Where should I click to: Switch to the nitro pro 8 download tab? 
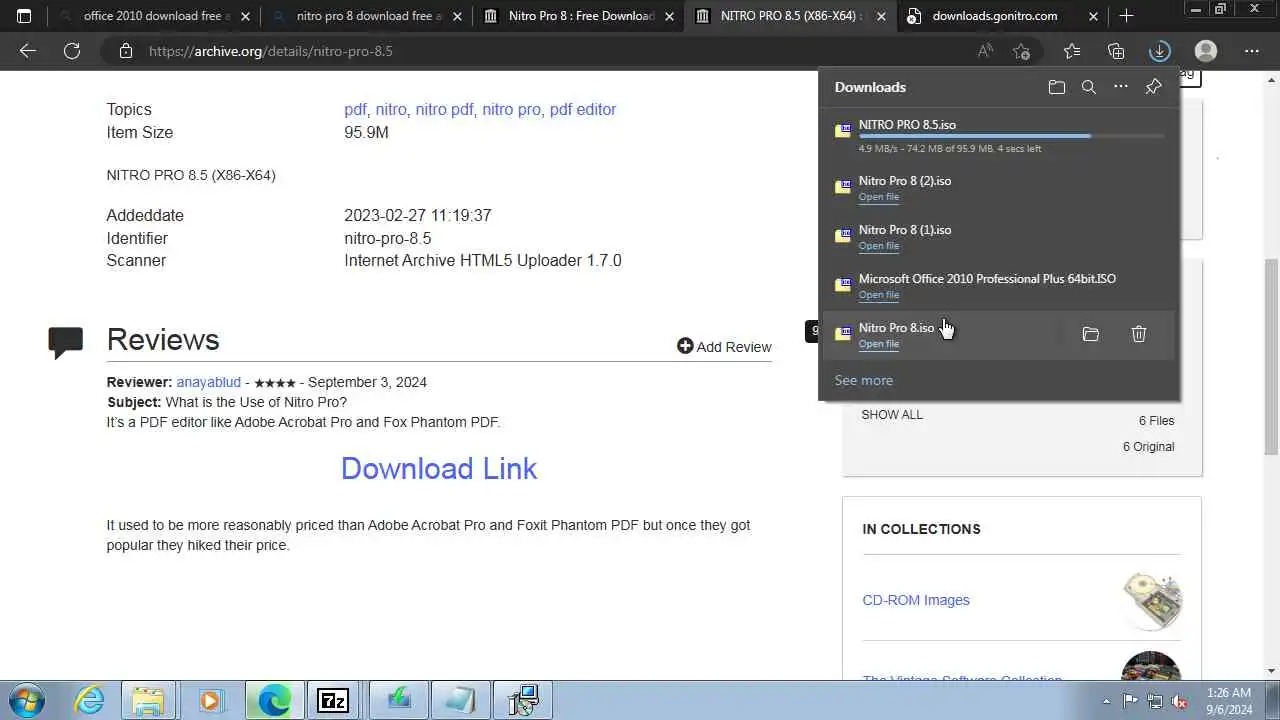[368, 16]
